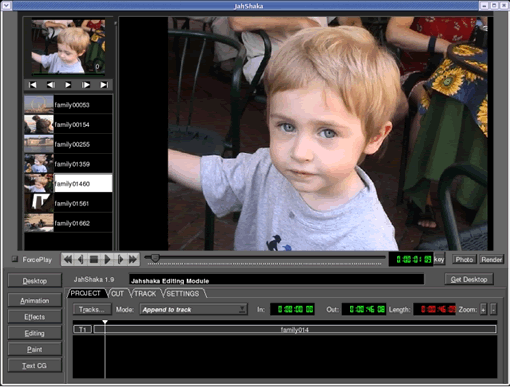Image resolution: width=510 pixels, height=388 pixels.
Task: Select the family014 clip on timeline
Action: coord(295,329)
